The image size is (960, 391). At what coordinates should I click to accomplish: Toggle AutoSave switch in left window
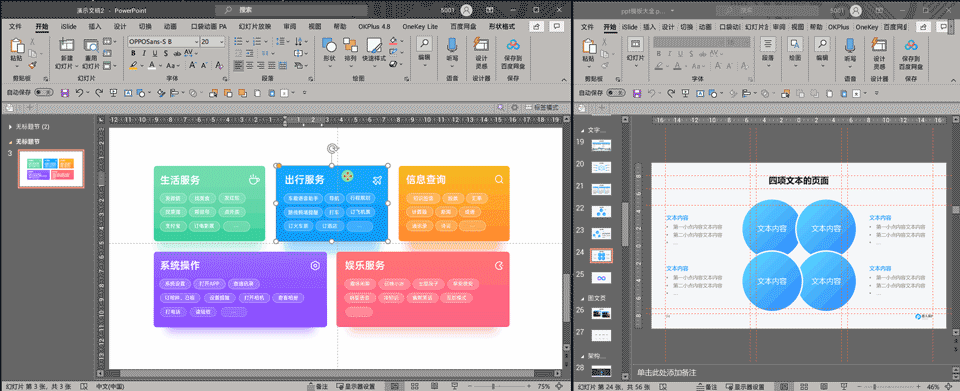point(43,92)
